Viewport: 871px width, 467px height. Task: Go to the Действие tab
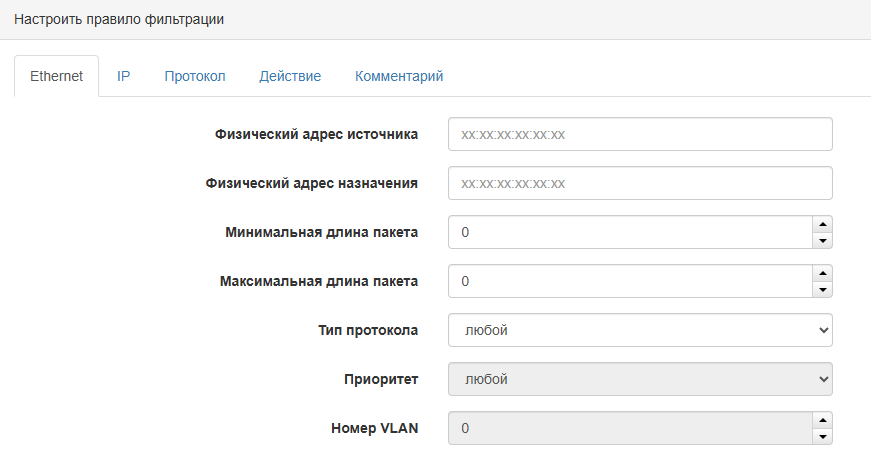[x=290, y=76]
